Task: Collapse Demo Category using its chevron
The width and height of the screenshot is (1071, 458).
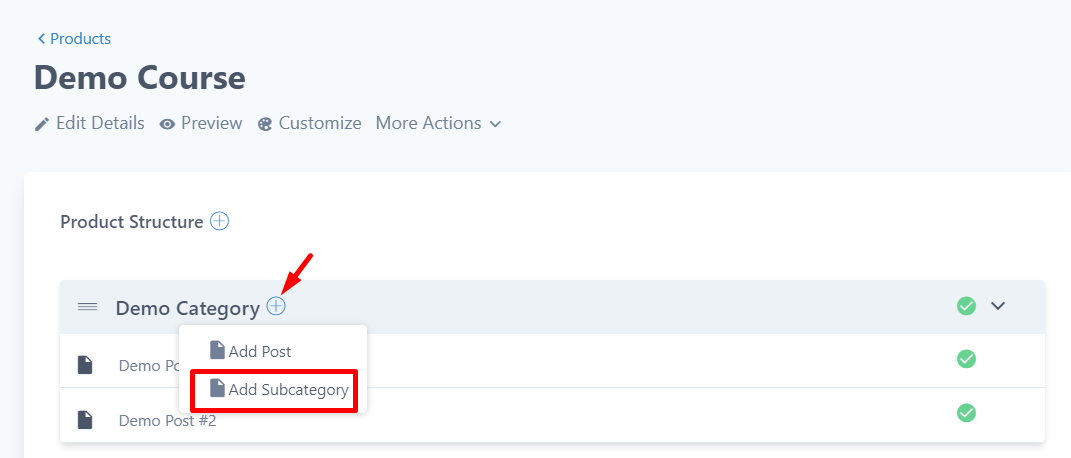Action: (997, 306)
